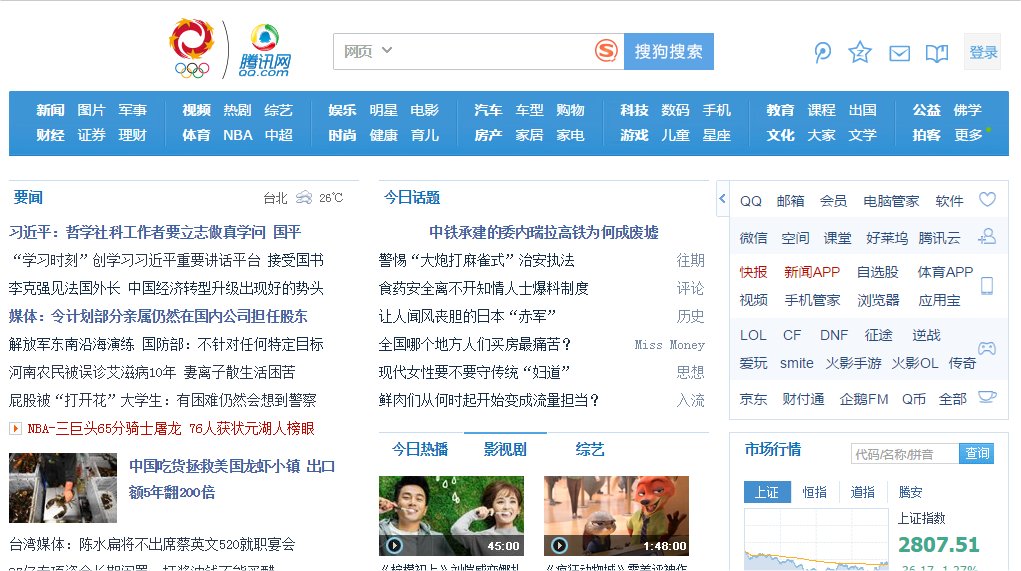
Task: Expand 更多 in the navigation bar
Action: click(x=969, y=135)
